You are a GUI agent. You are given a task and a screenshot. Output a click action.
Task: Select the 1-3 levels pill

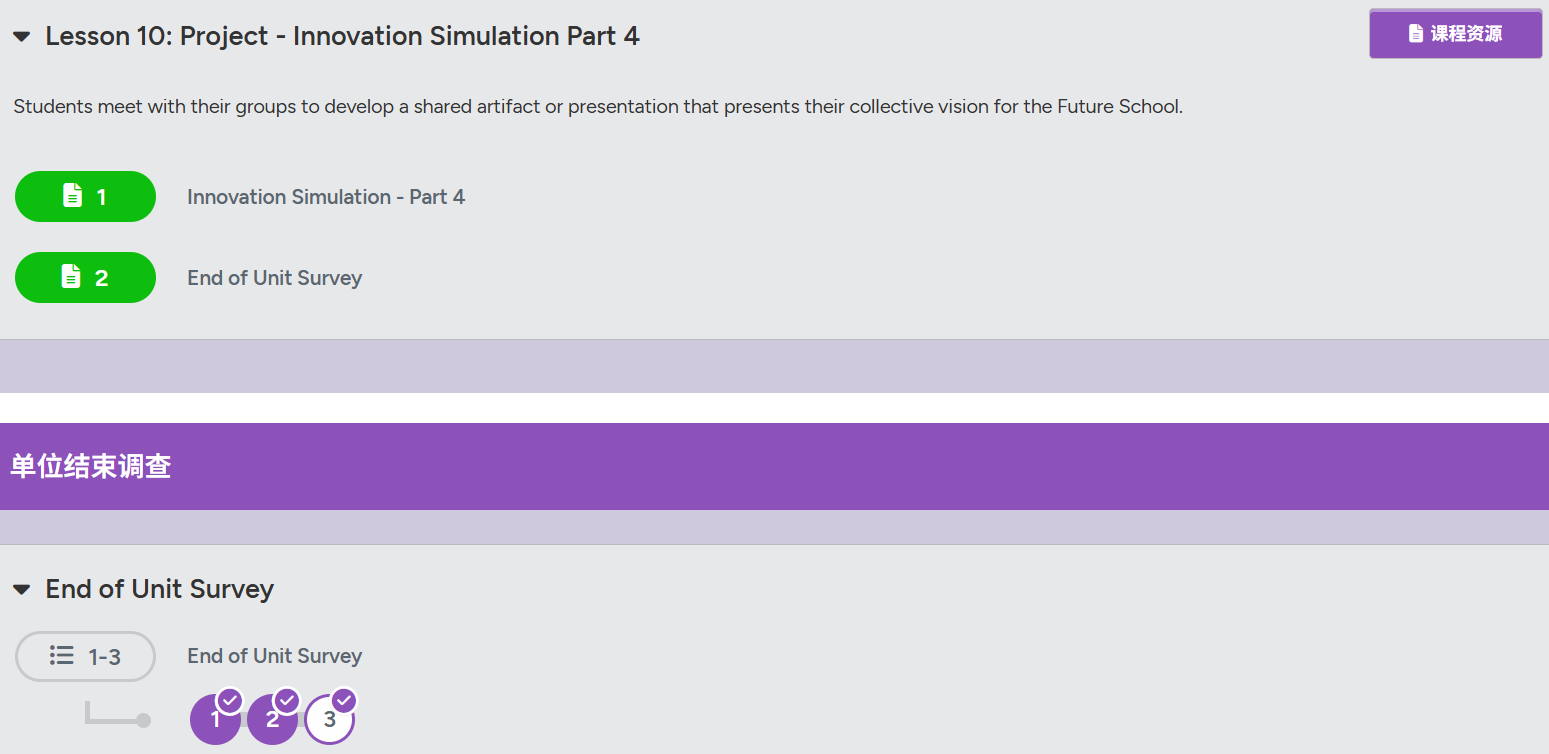pyautogui.click(x=85, y=656)
